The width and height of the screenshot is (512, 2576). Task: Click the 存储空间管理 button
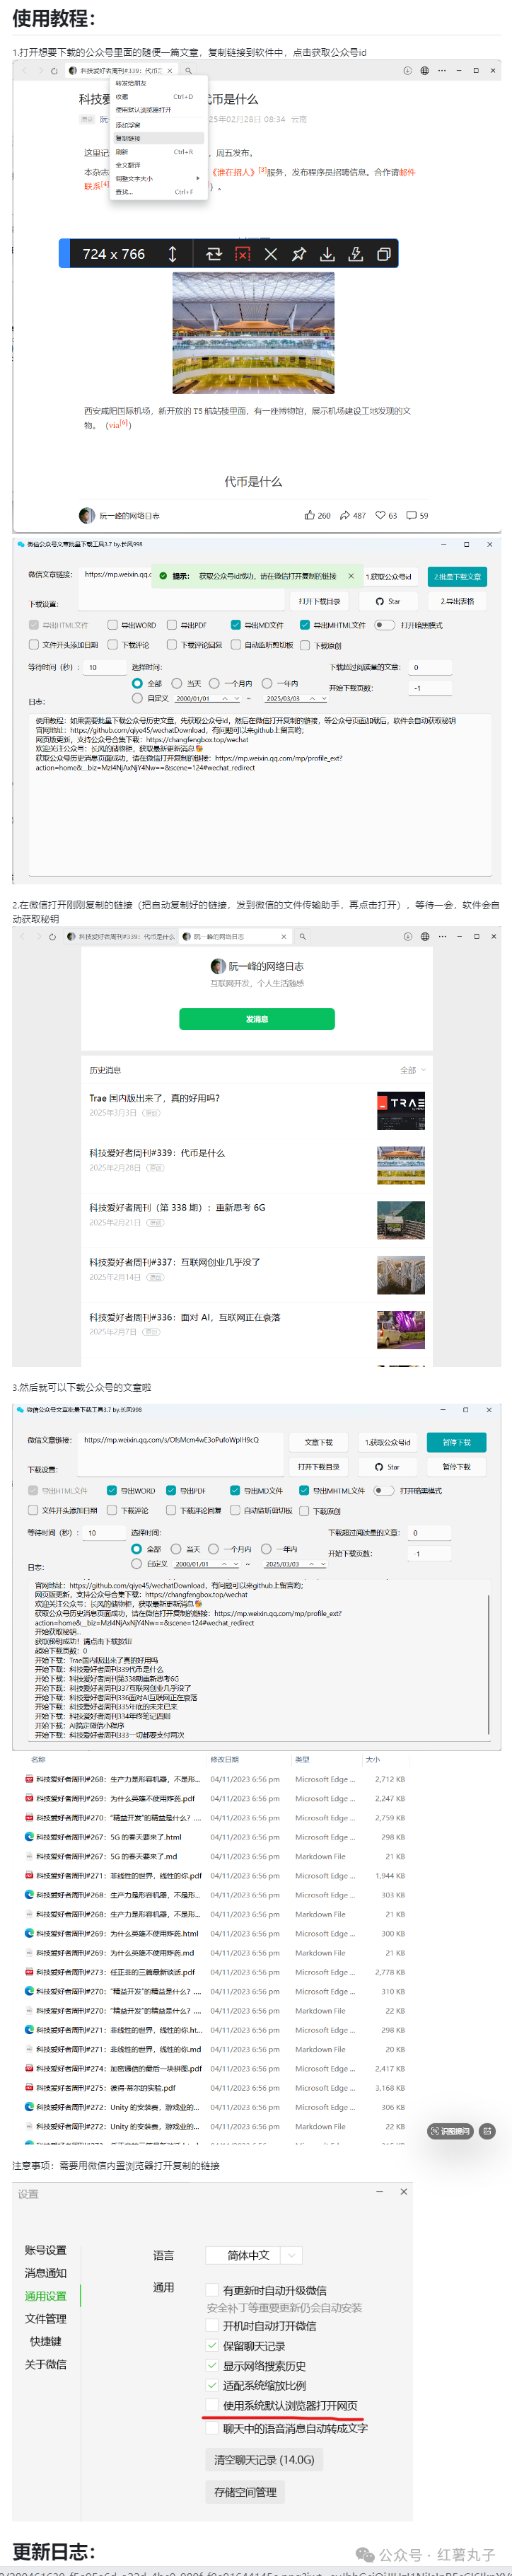pos(245,2492)
